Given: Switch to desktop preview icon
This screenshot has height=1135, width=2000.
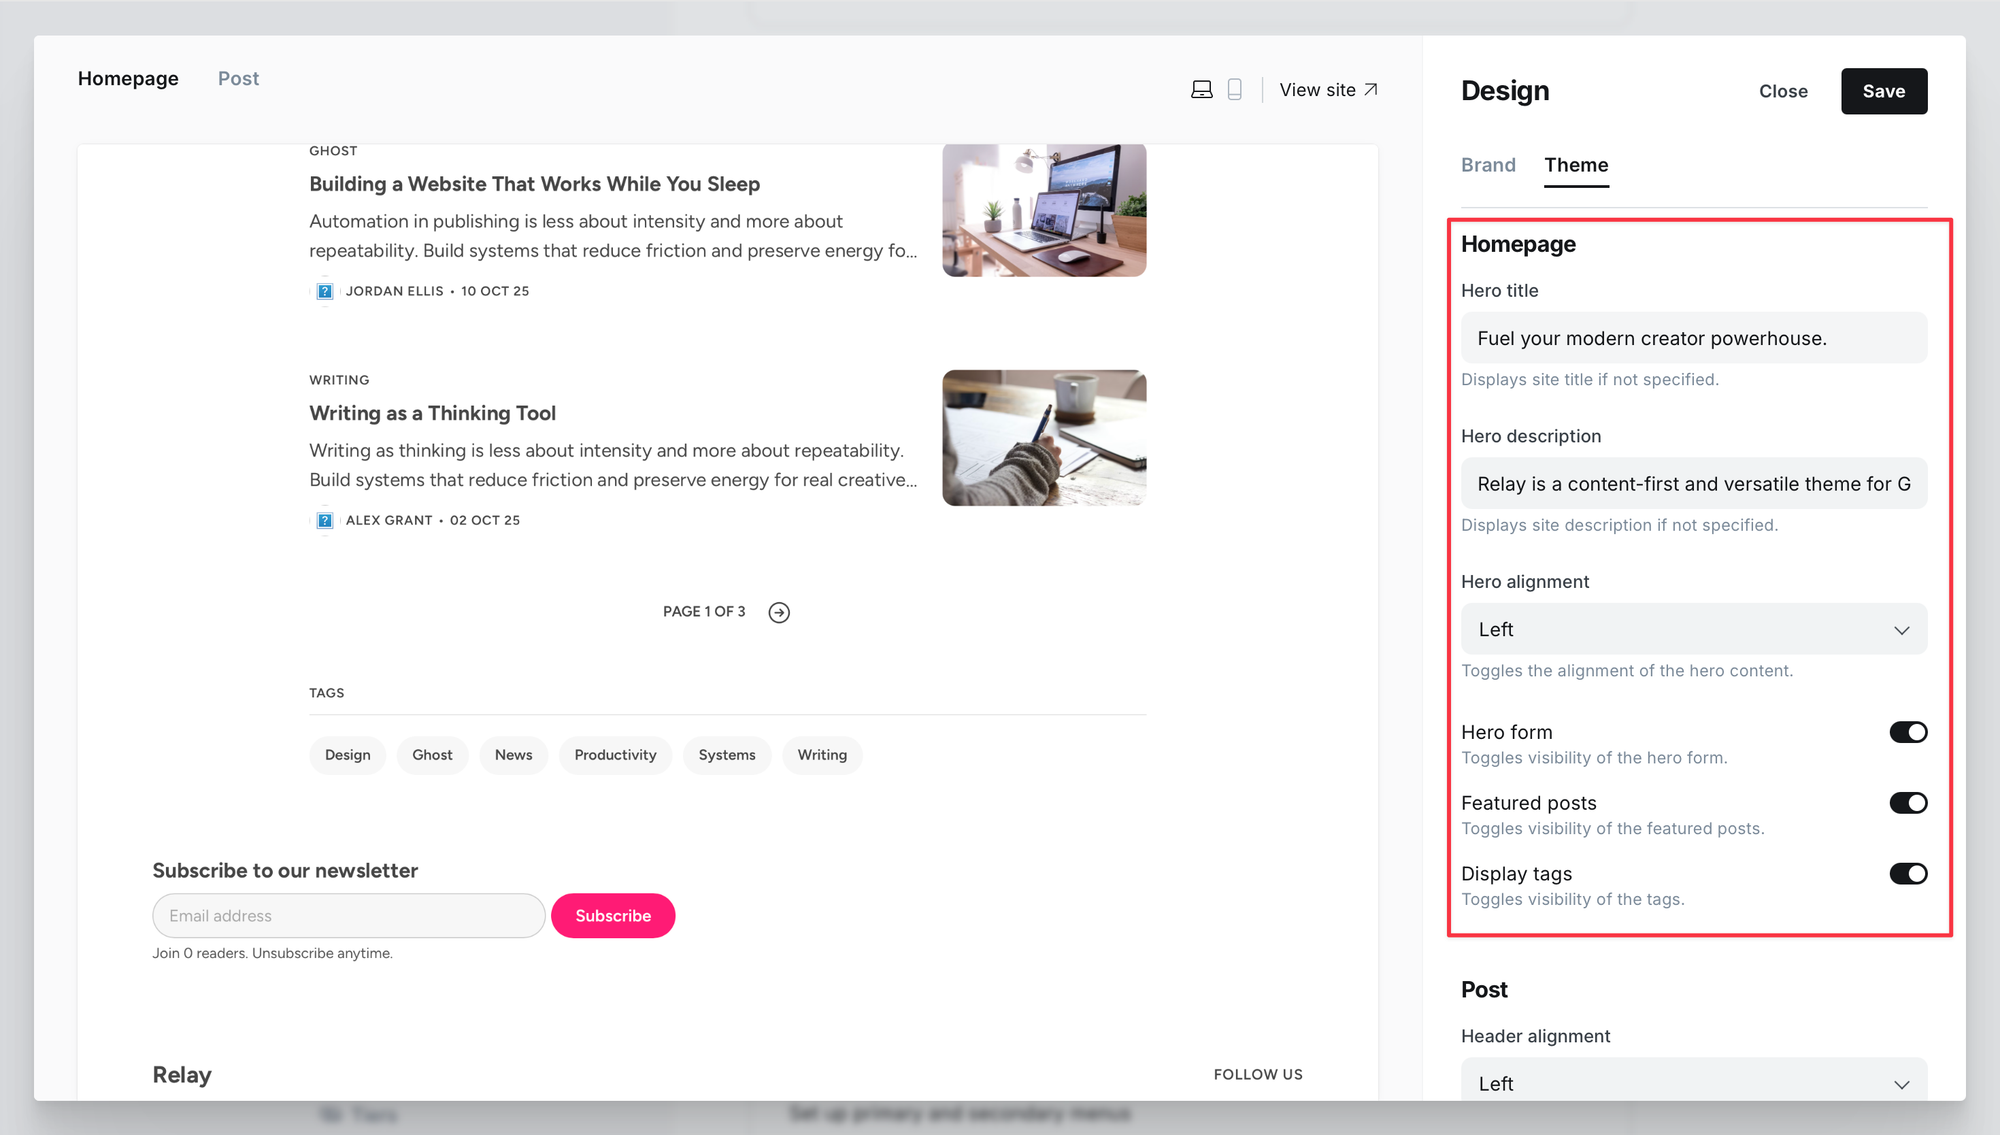Looking at the screenshot, I should (1202, 90).
